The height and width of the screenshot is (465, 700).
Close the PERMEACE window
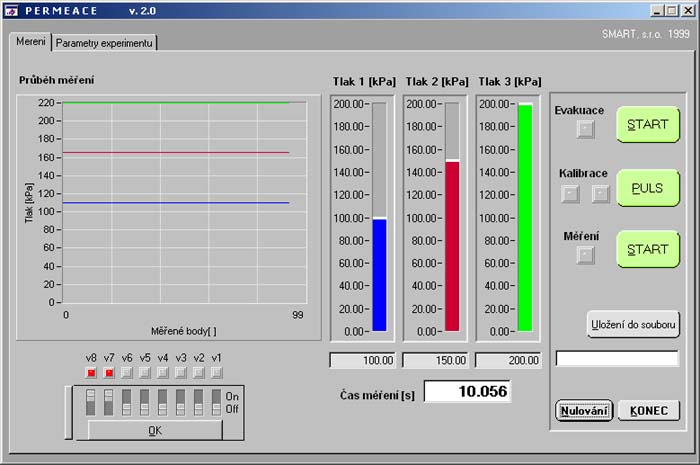coord(688,10)
